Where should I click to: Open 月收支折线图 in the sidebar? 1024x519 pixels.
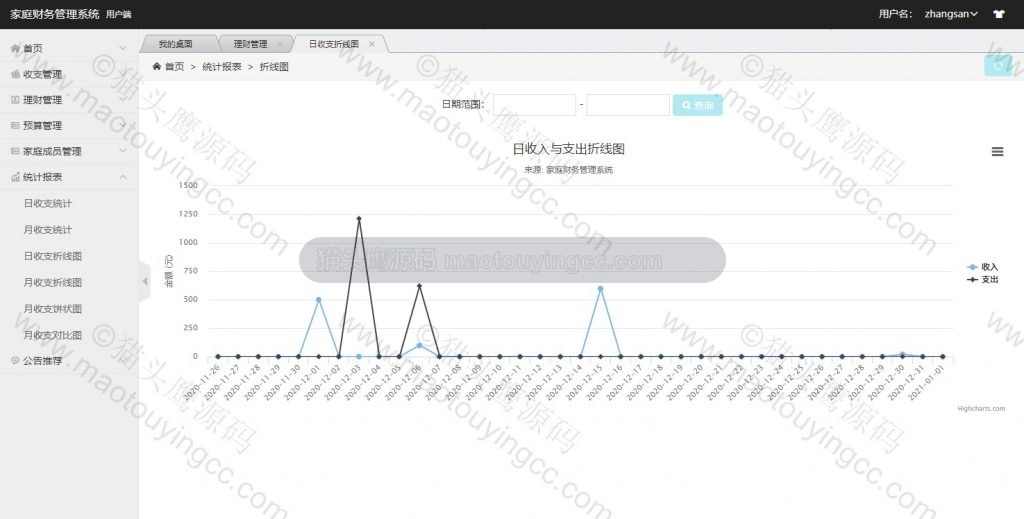(53, 283)
